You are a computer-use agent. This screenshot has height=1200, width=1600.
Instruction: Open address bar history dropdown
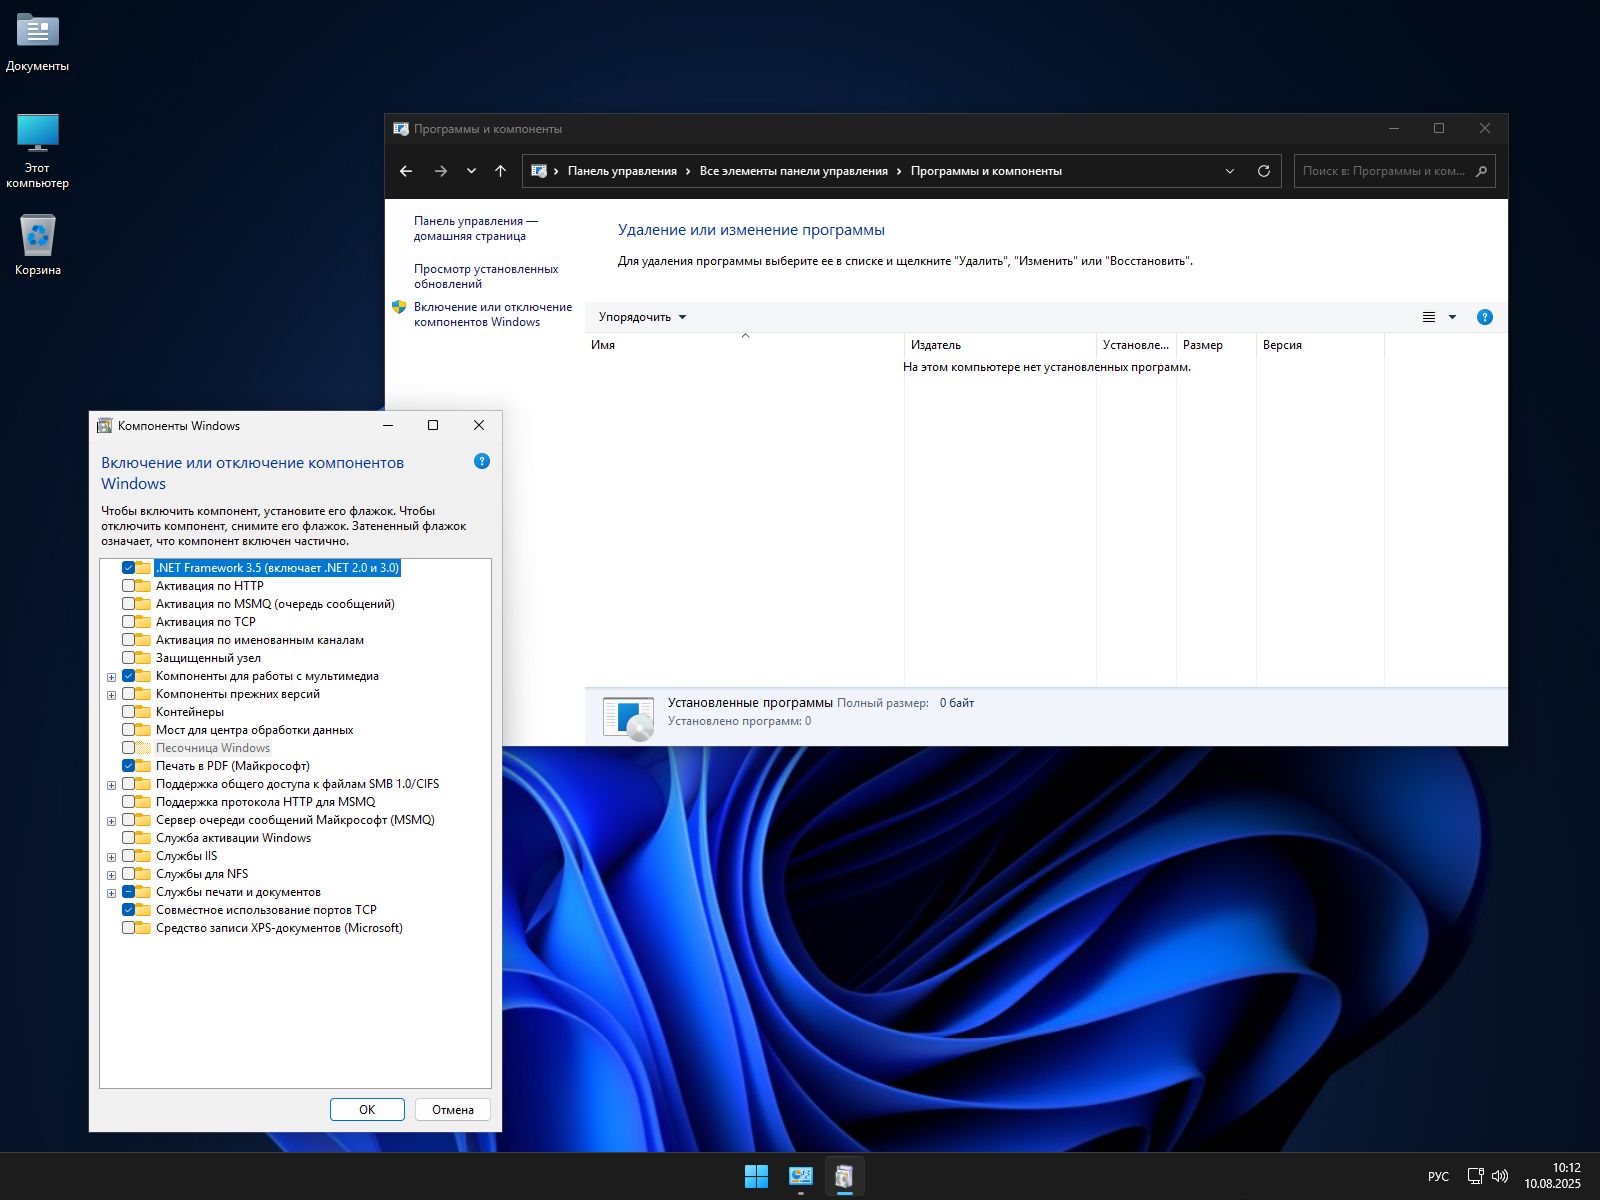click(x=1230, y=171)
